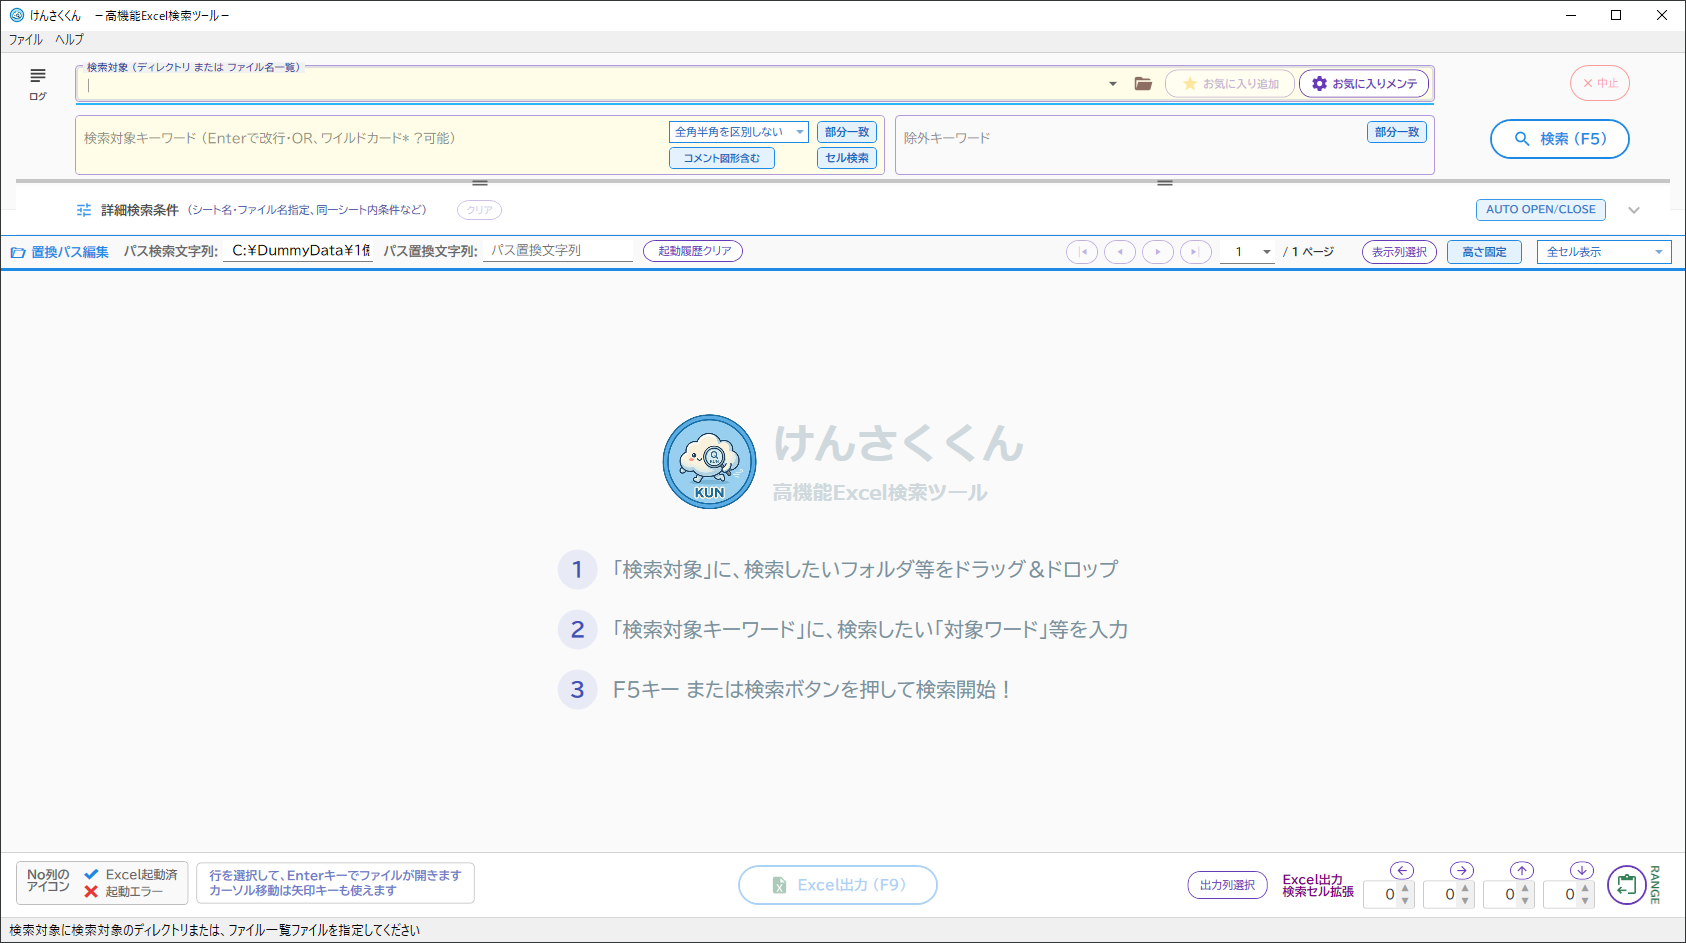Viewport: 1686px width, 943px height.
Task: Click the left arrow cell-expand icon
Action: [x=1402, y=871]
